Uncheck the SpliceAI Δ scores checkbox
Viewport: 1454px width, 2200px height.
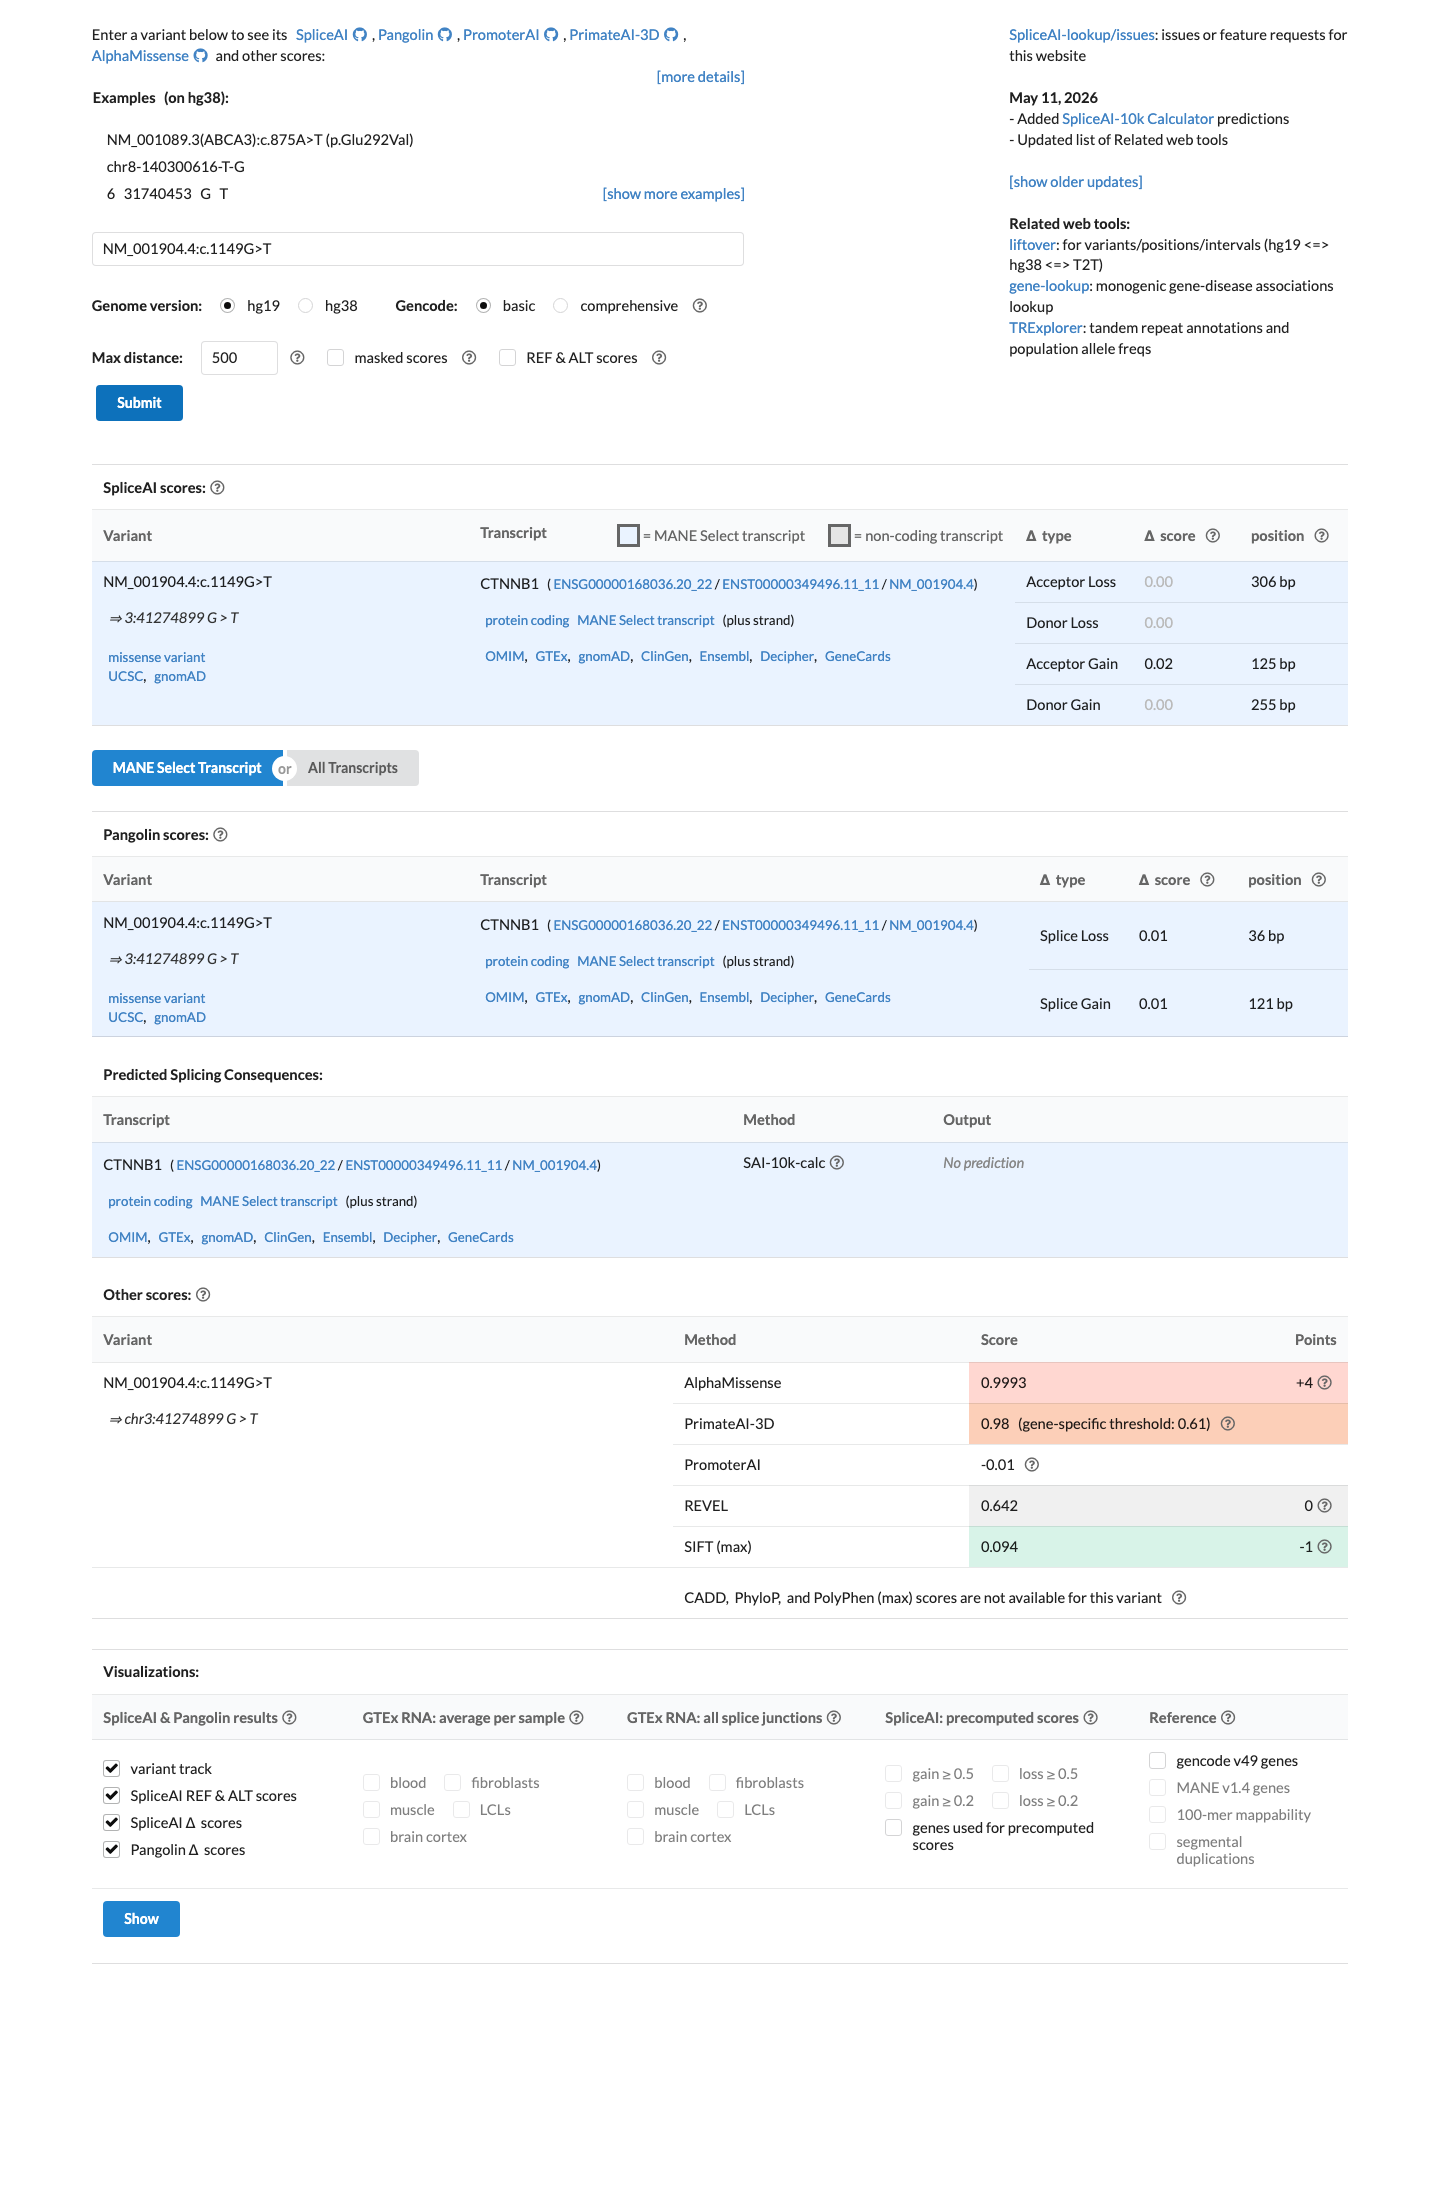(x=112, y=1823)
